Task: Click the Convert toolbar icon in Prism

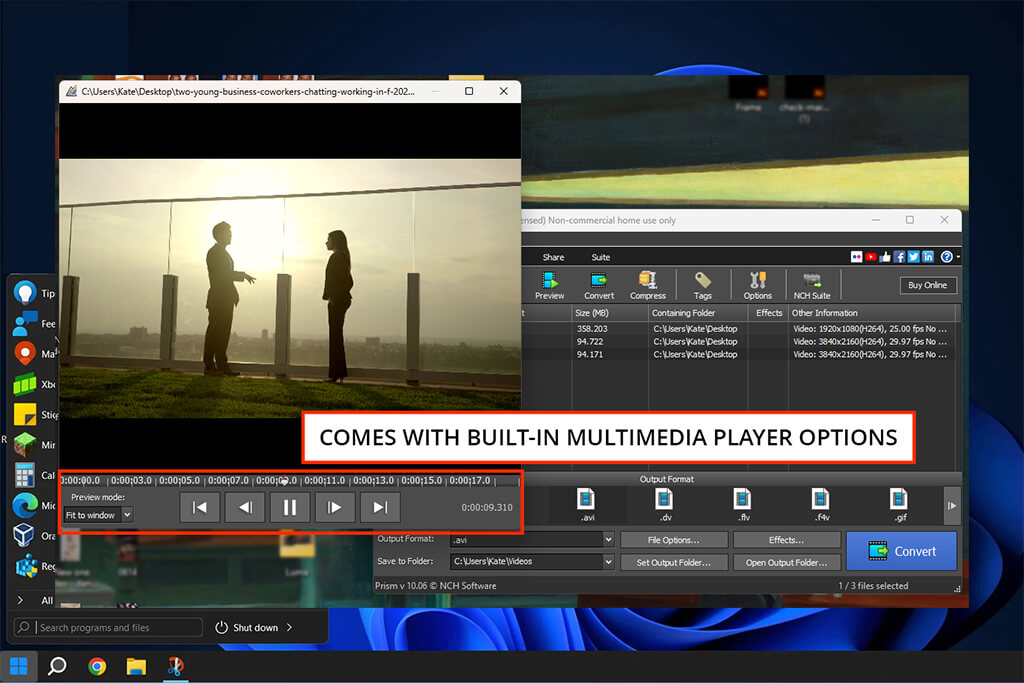Action: point(599,286)
